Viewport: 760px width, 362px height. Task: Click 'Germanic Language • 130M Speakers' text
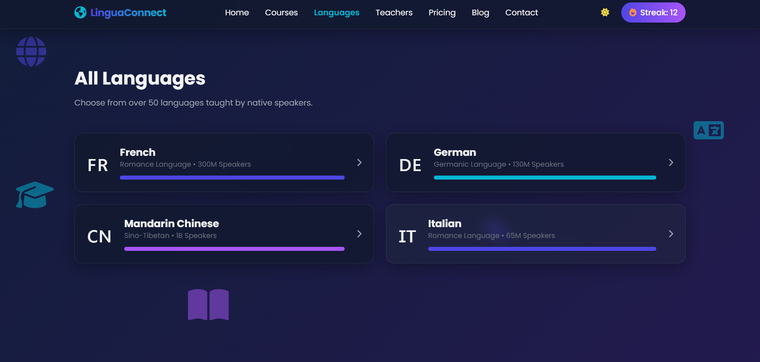[x=499, y=164]
